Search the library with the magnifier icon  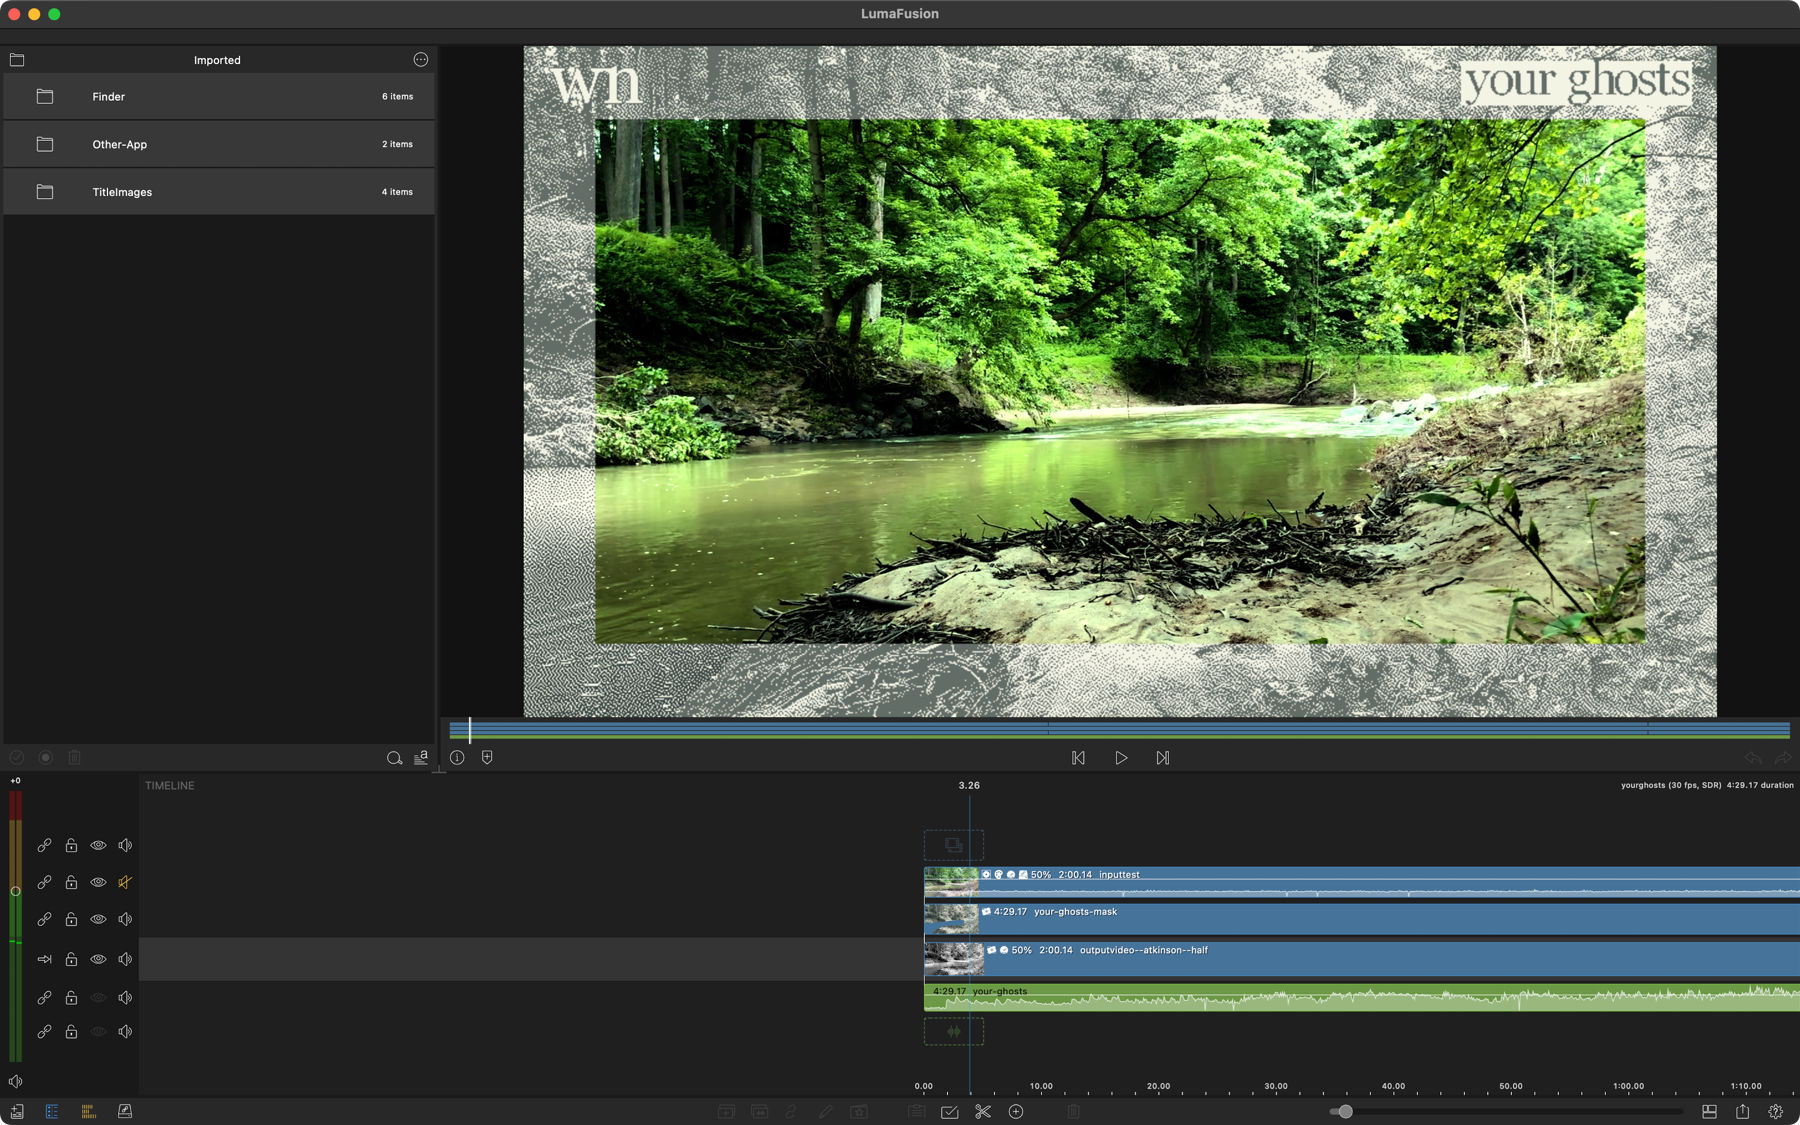pos(394,758)
